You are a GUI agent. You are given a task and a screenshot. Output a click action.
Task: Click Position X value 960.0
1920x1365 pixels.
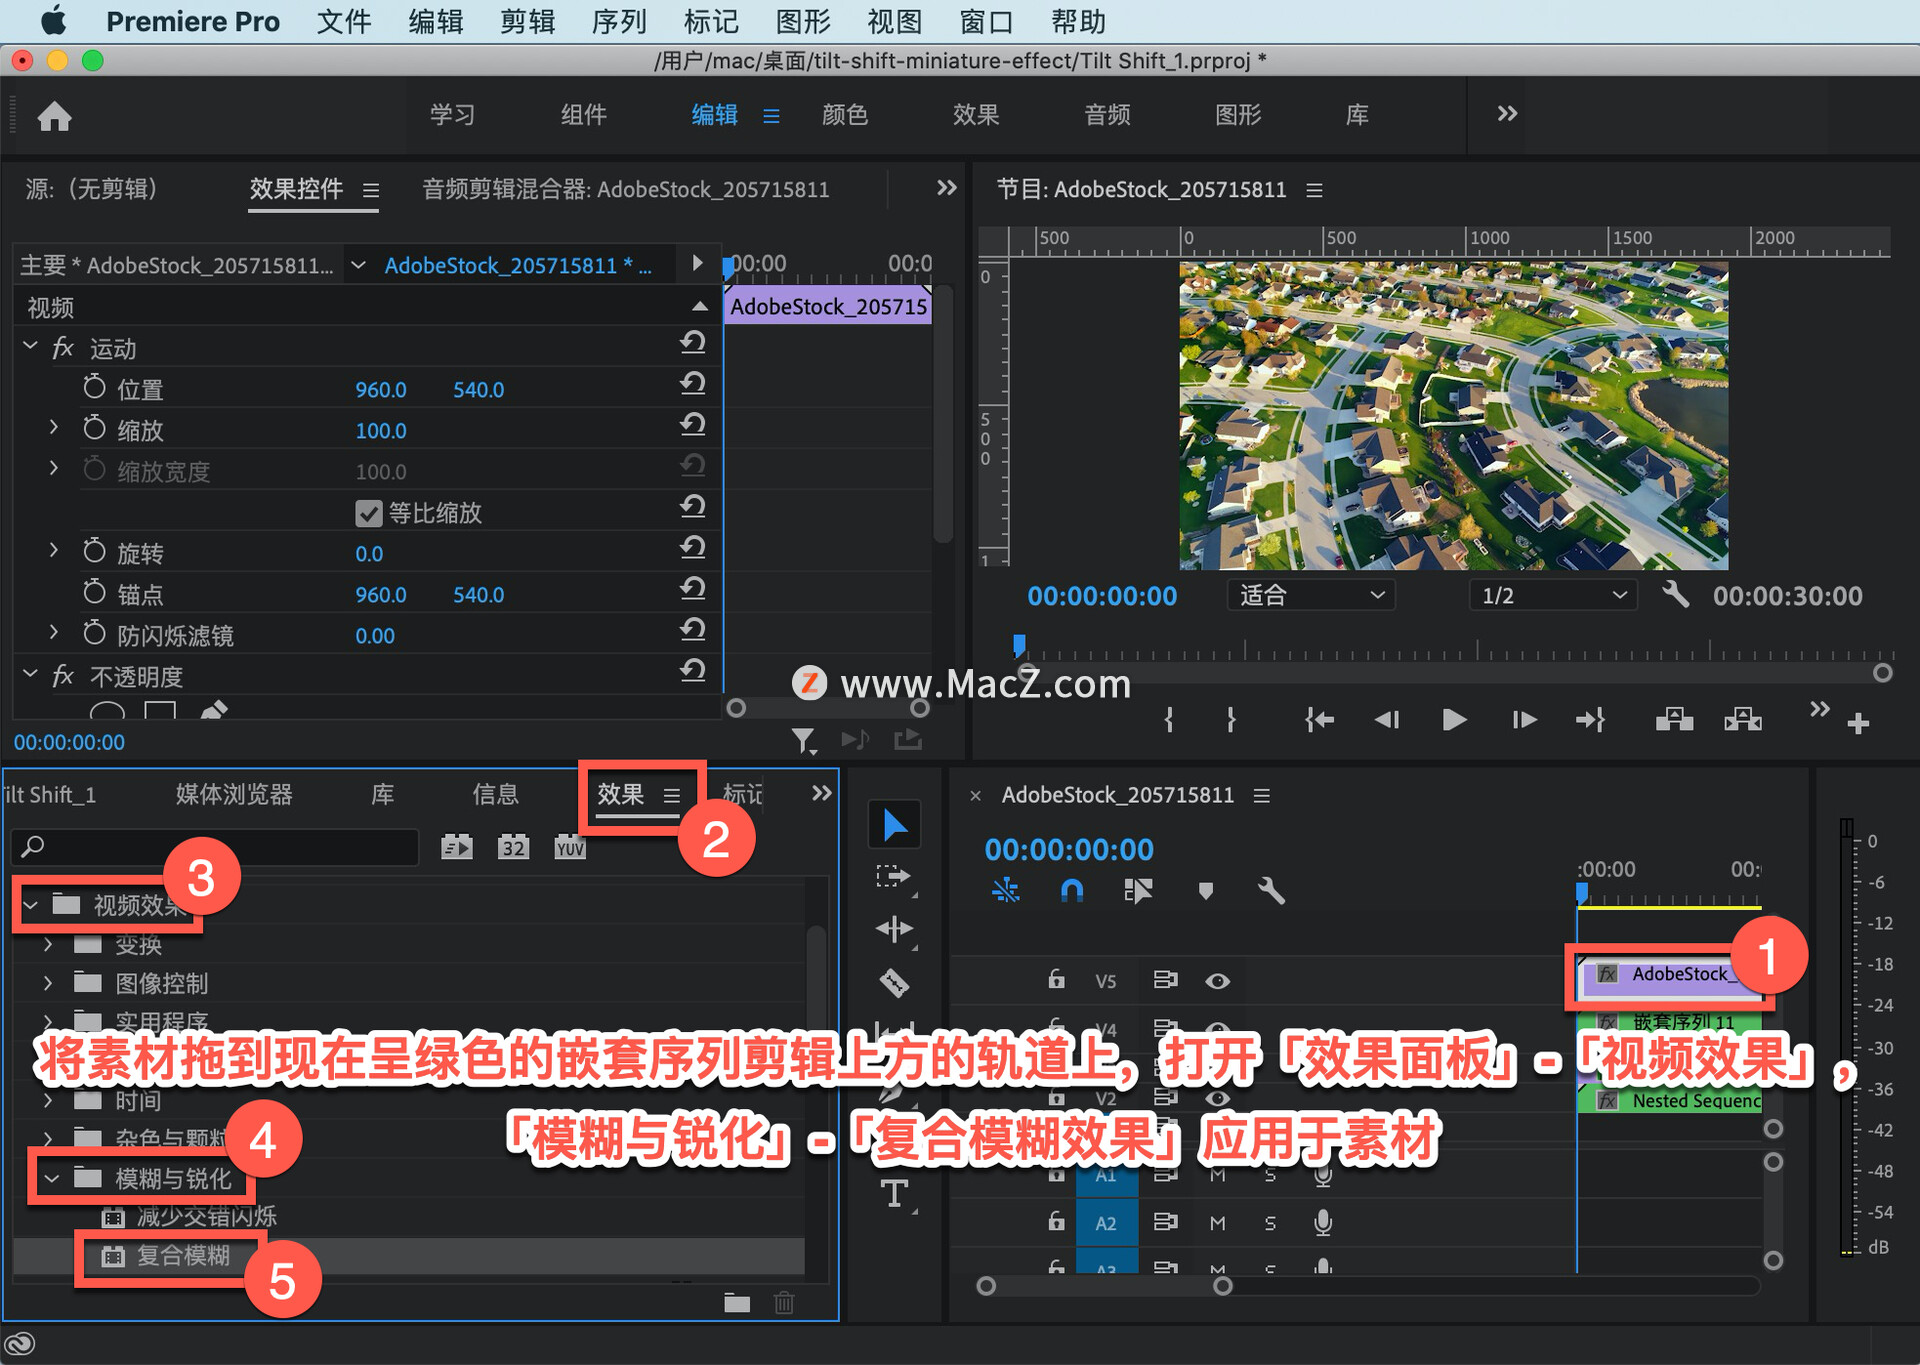click(381, 389)
